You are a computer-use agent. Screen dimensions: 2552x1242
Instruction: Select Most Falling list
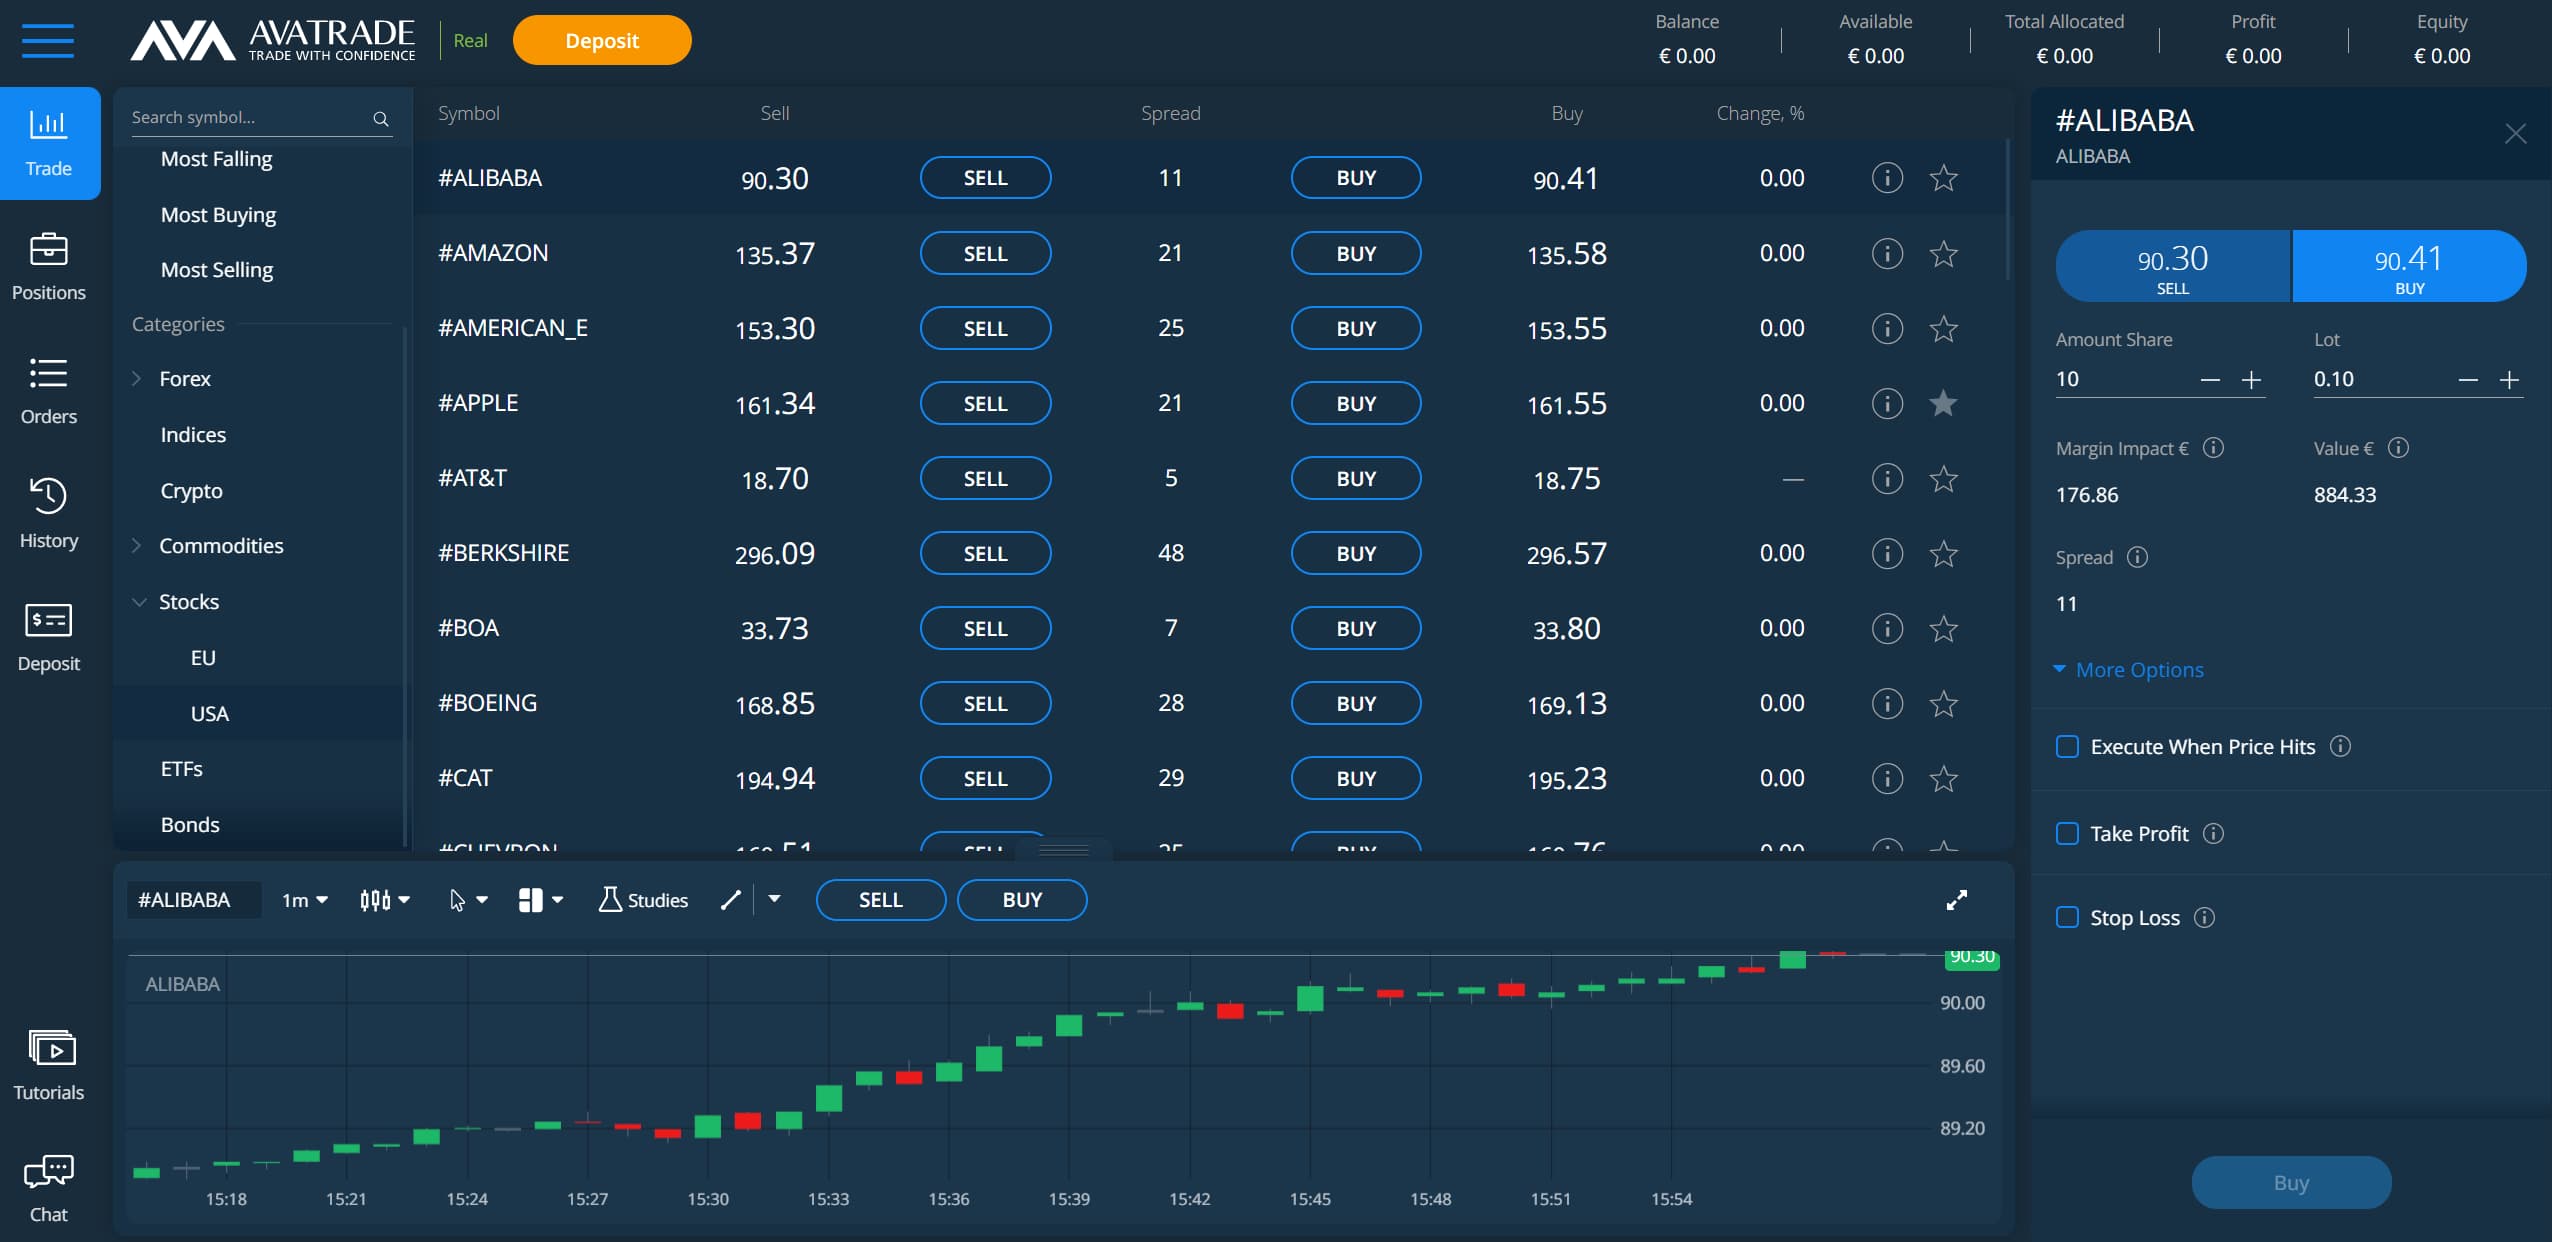coord(216,159)
